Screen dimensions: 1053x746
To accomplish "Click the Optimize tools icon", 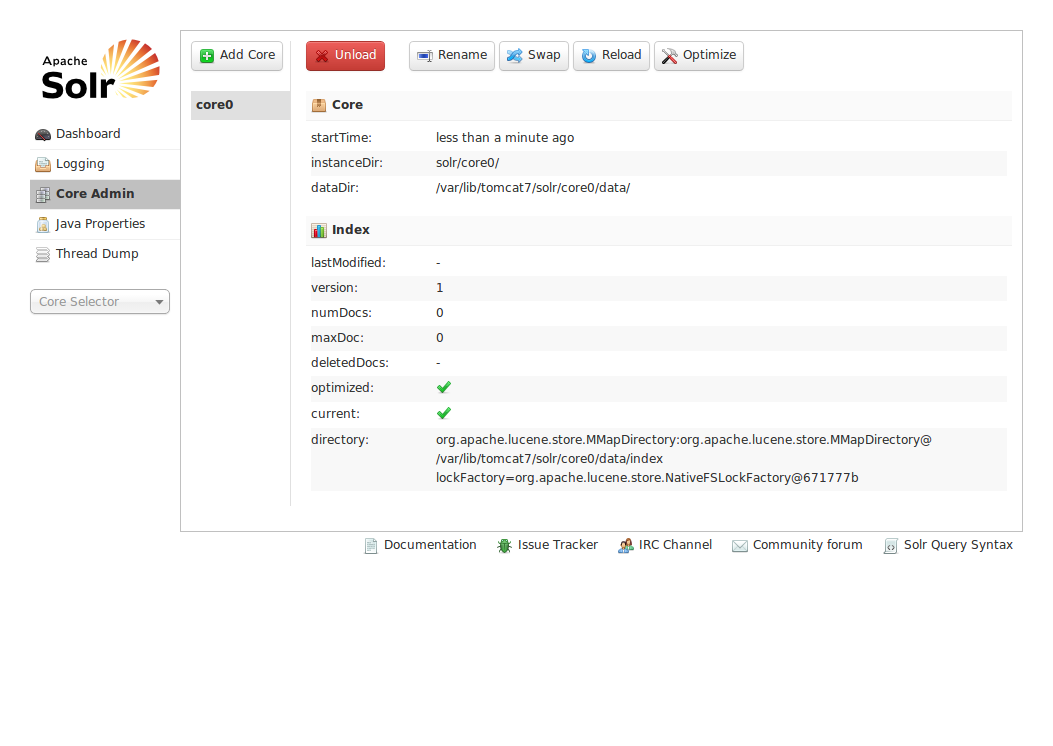I will click(669, 56).
